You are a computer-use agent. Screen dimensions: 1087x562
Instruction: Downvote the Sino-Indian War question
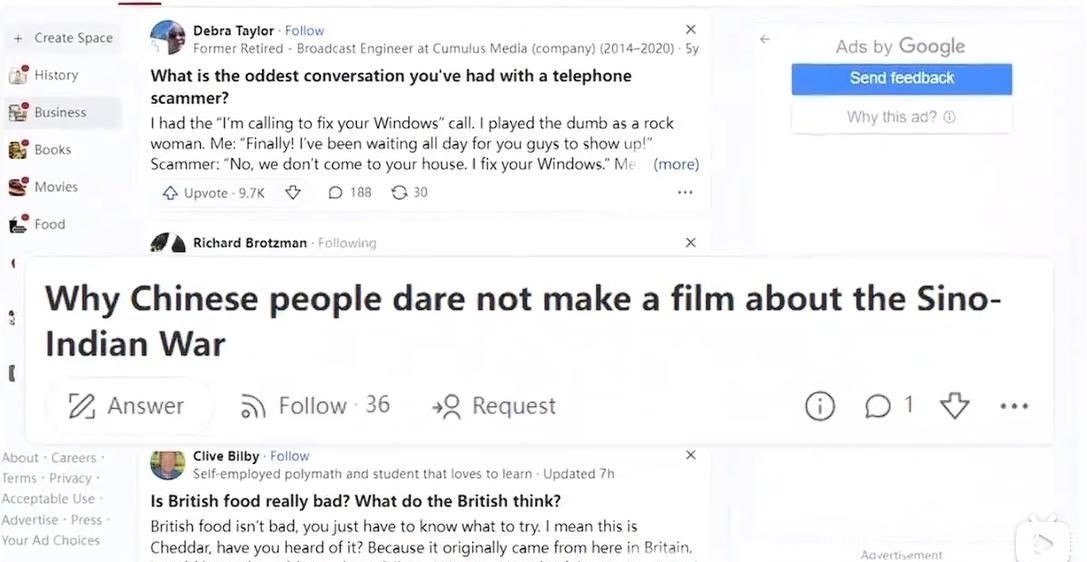(955, 405)
